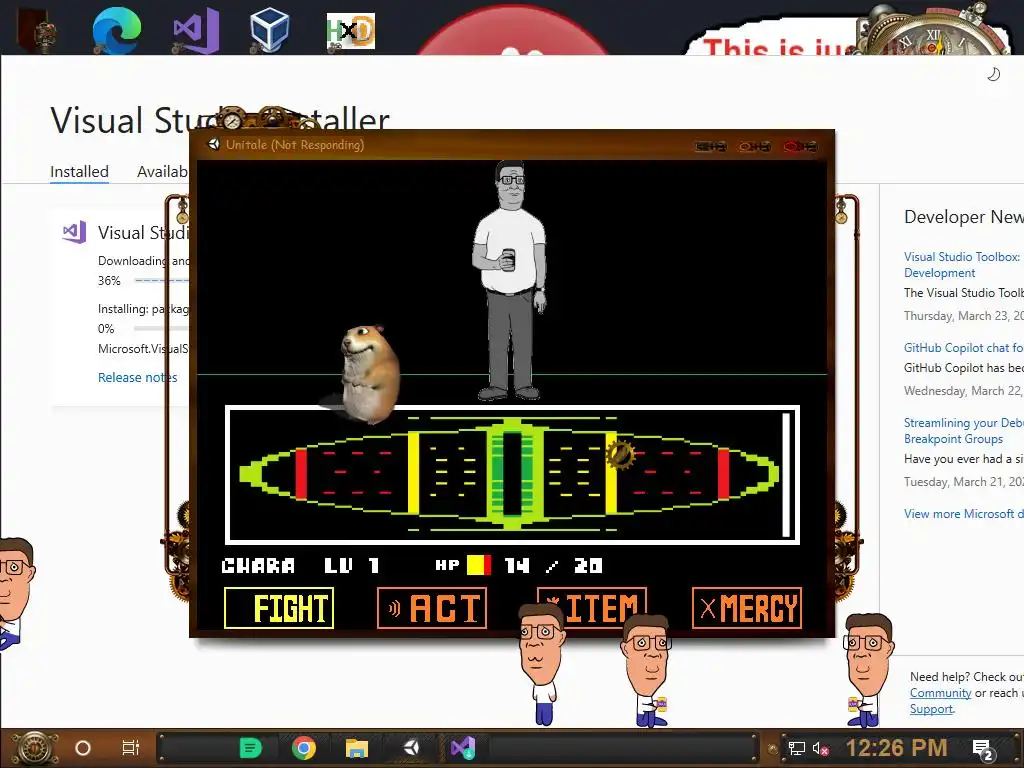Click the Visual Studio product logo in Installer
This screenshot has height=768, width=1024.
coord(74,232)
